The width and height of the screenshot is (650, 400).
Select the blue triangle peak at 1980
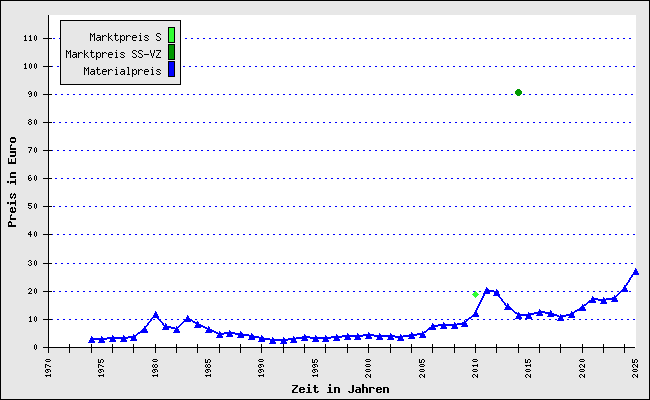pyautogui.click(x=155, y=315)
